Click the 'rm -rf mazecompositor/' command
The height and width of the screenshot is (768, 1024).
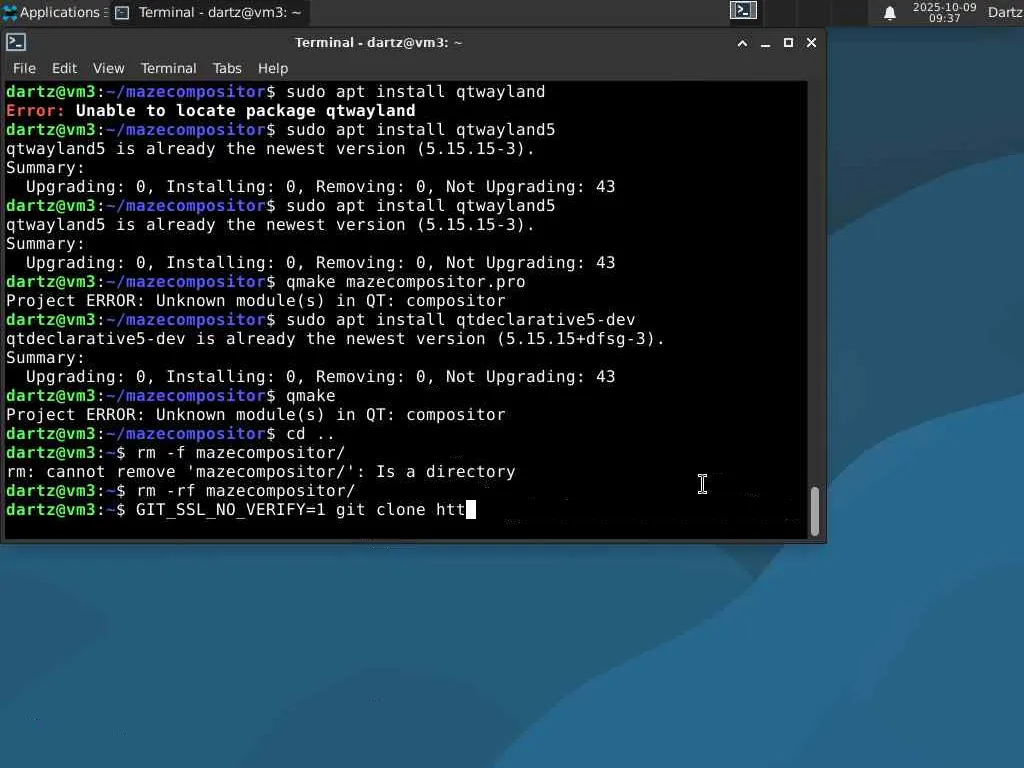[x=246, y=490]
